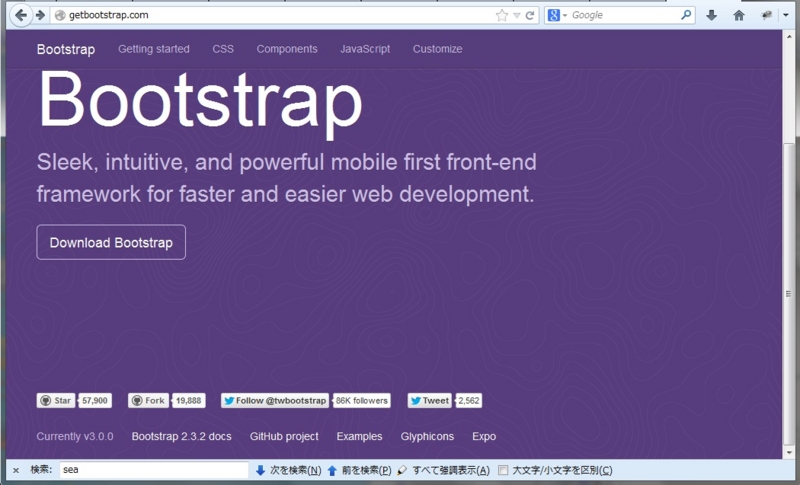Open the Bootstrap 2.3.2 docs link
Image resolution: width=800 pixels, height=485 pixels.
pyautogui.click(x=182, y=437)
